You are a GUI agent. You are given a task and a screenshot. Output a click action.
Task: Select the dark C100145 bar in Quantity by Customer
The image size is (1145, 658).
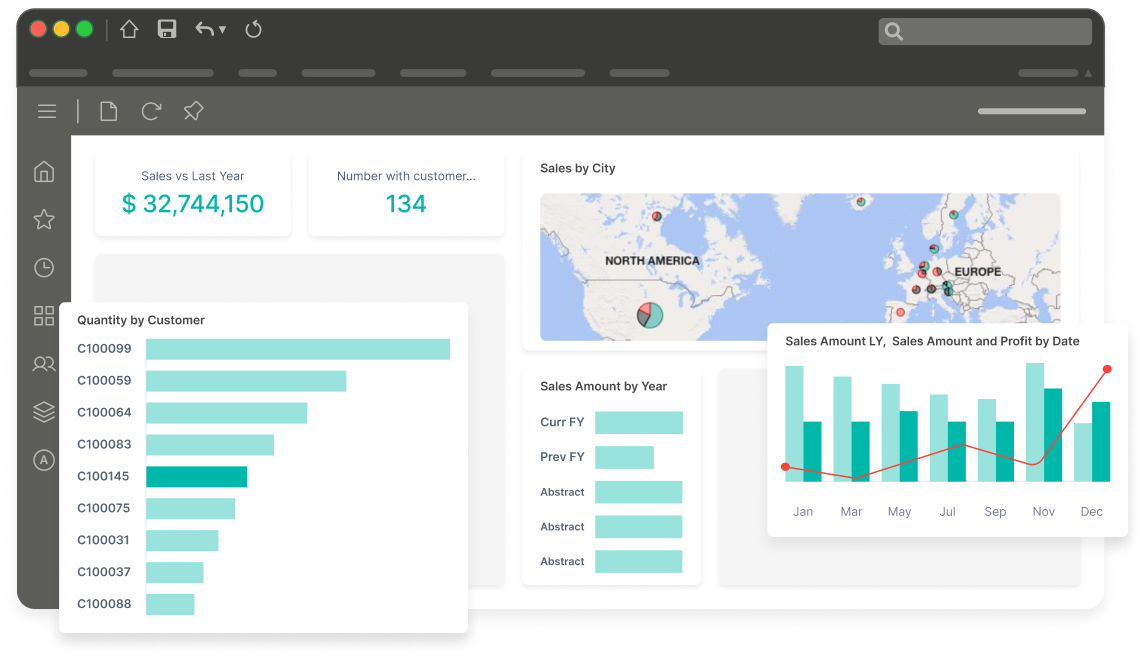tap(197, 476)
